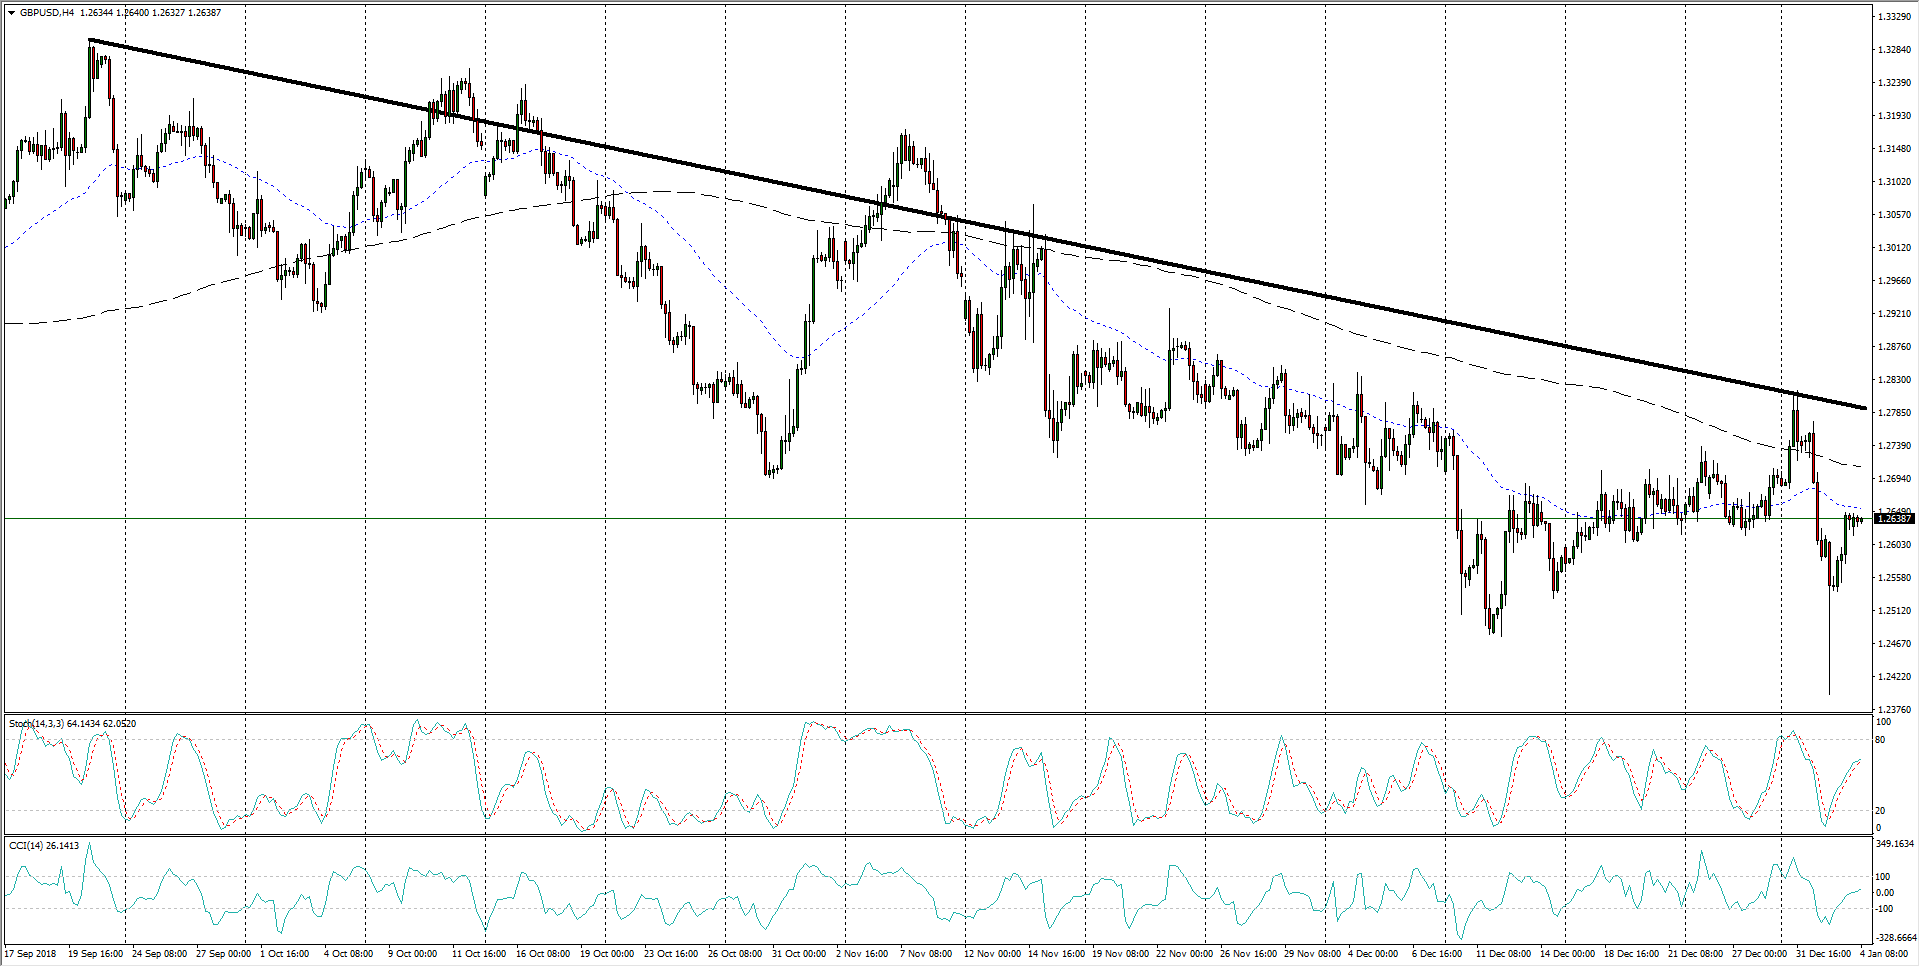Click the 16 Oct 08:00 time label
Screen dimensions: 1920x967
coord(543,954)
